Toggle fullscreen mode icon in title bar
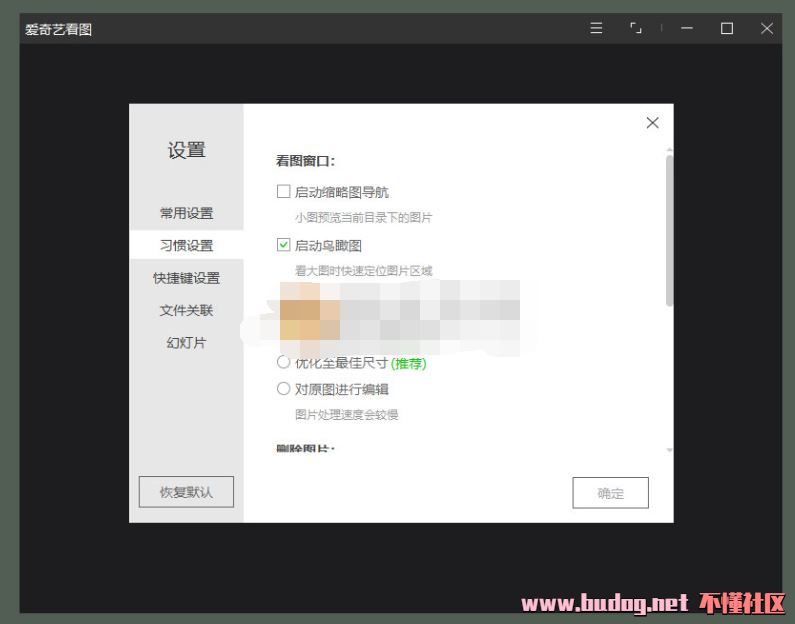Image resolution: width=795 pixels, height=624 pixels. 636,28
